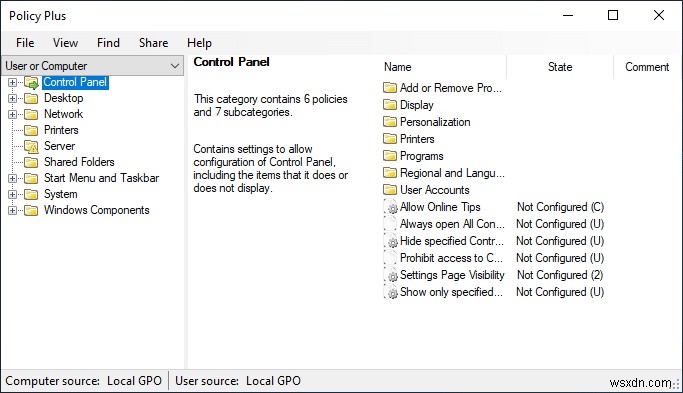Select the Settings Page Visibility policy name
The image size is (683, 393).
click(x=452, y=274)
